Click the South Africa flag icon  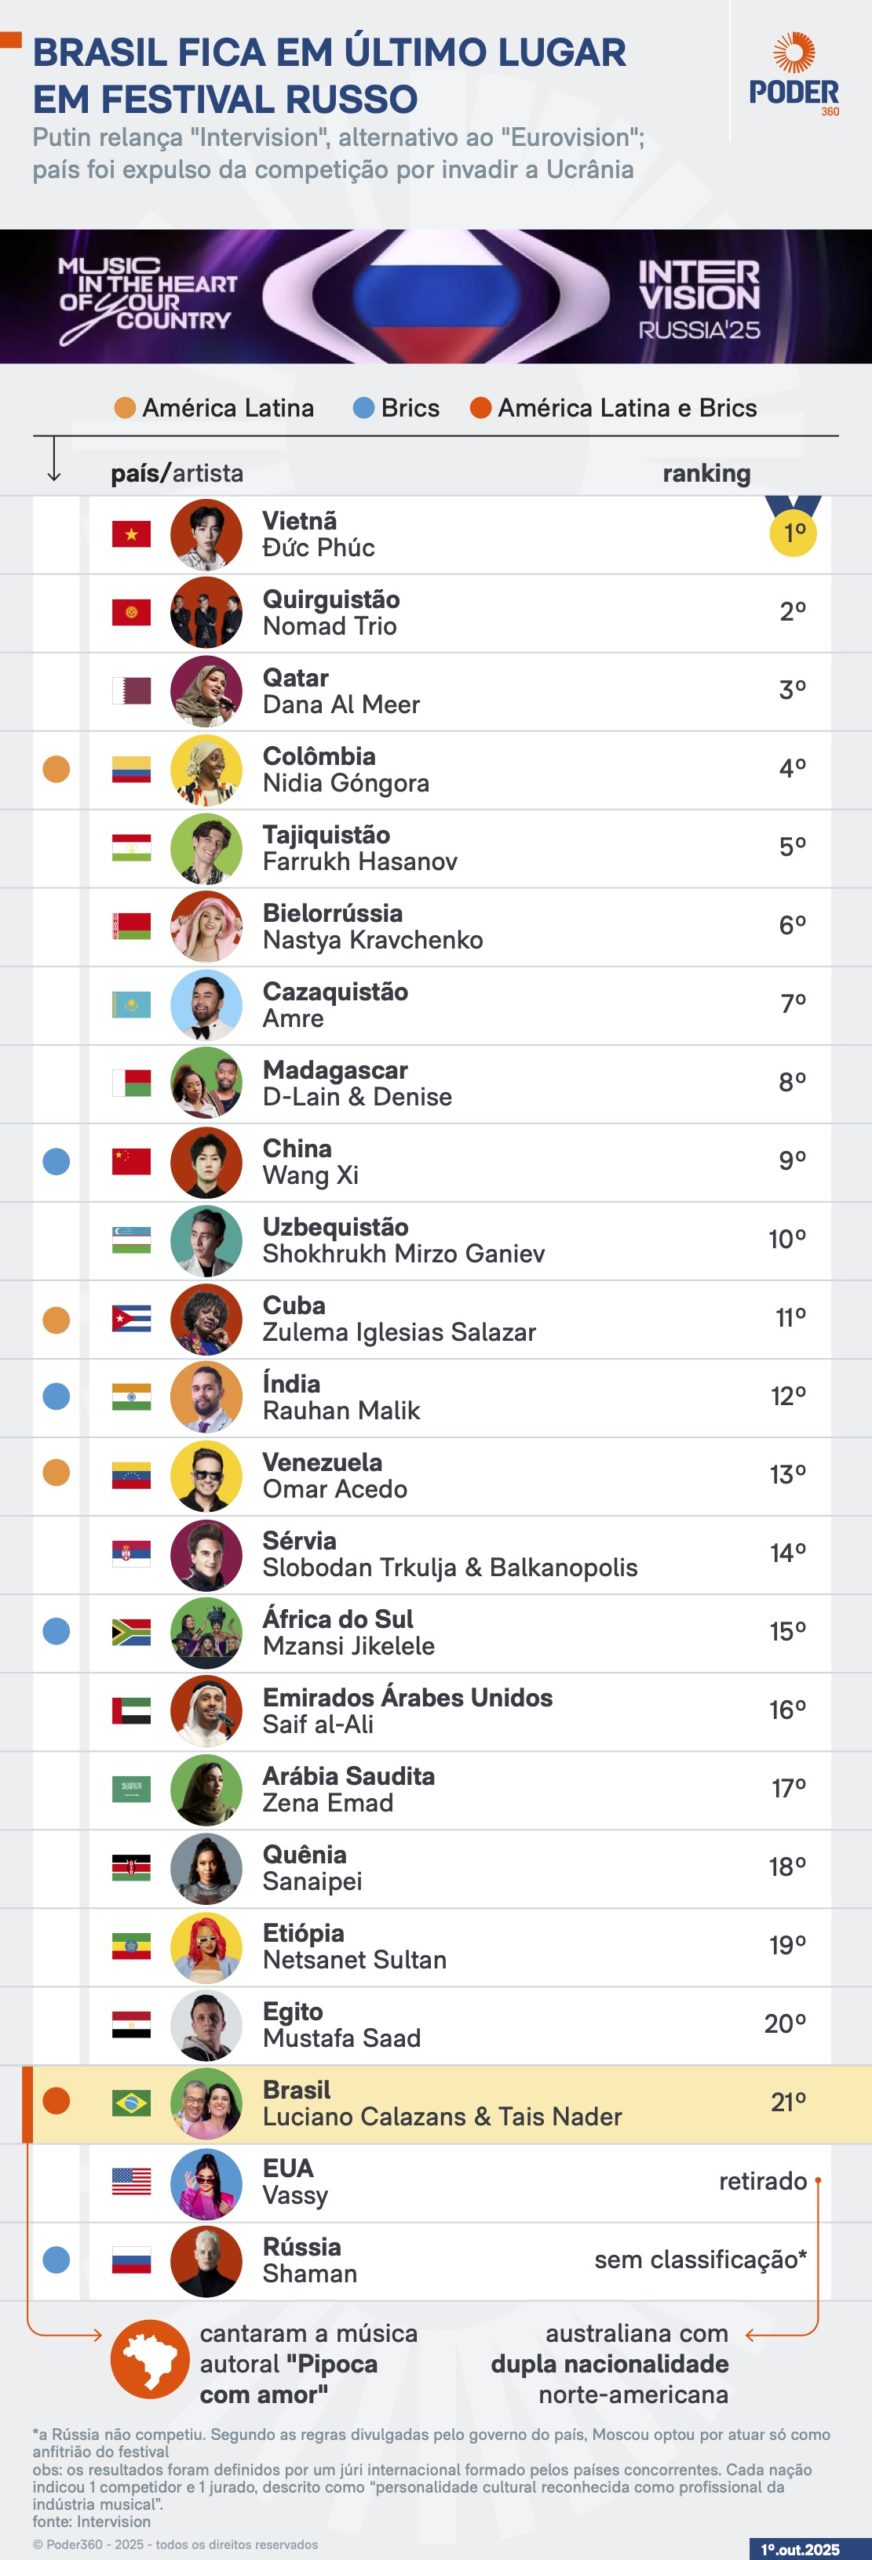pyautogui.click(x=131, y=1632)
